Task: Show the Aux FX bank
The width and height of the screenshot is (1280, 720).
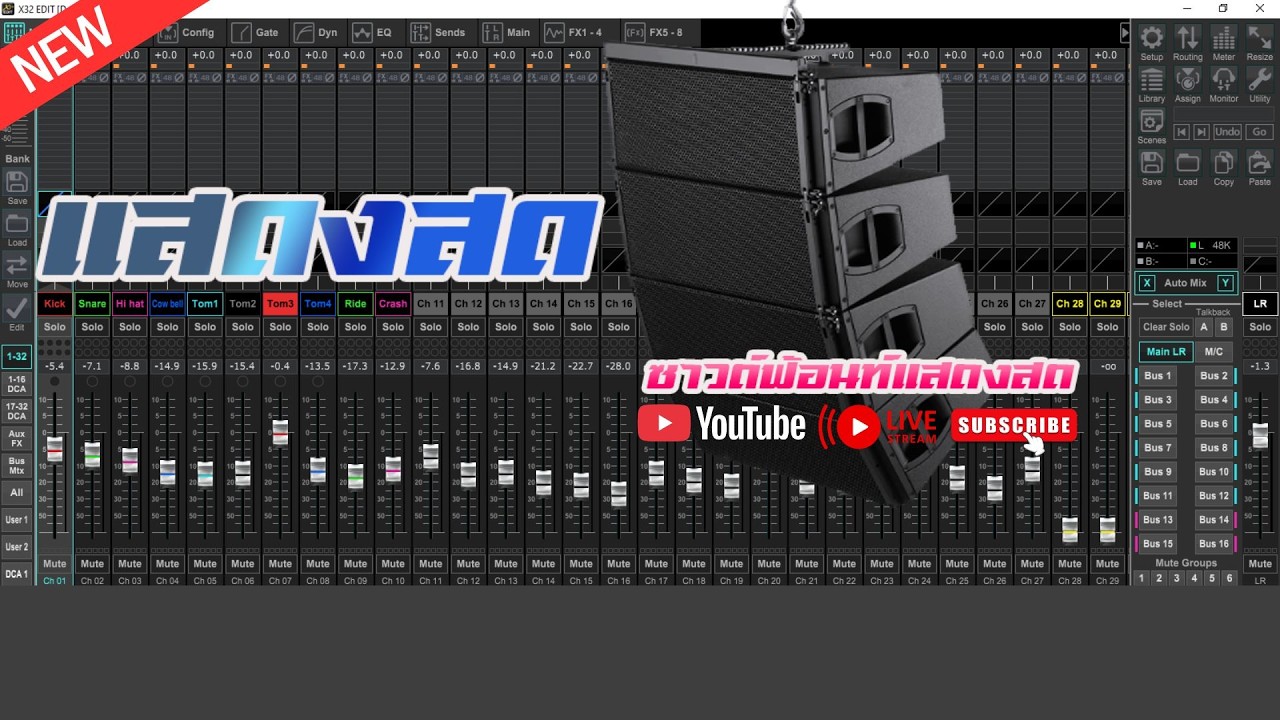Action: point(17,438)
